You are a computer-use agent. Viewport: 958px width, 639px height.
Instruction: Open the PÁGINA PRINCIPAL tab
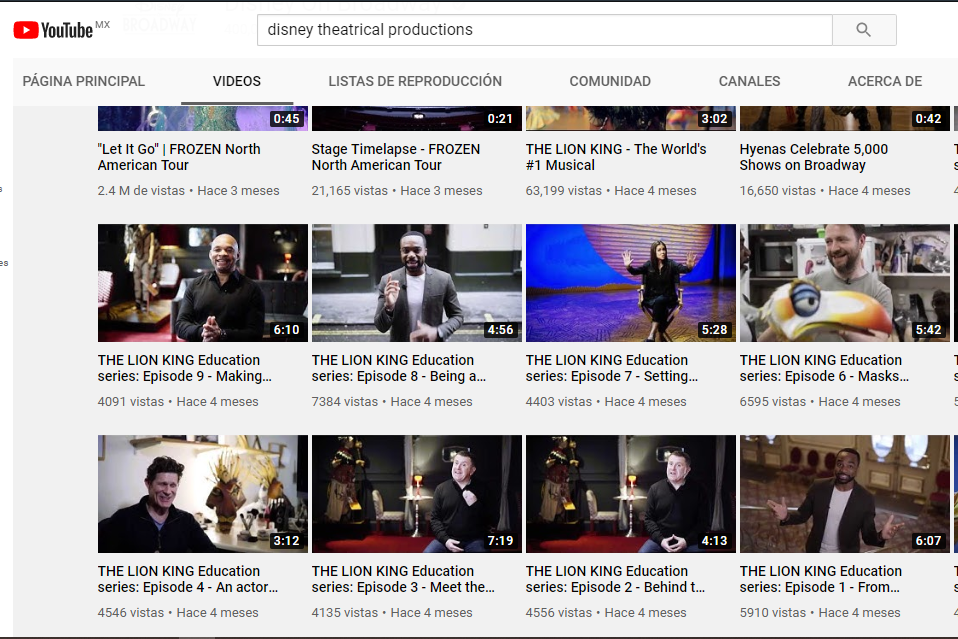84,81
